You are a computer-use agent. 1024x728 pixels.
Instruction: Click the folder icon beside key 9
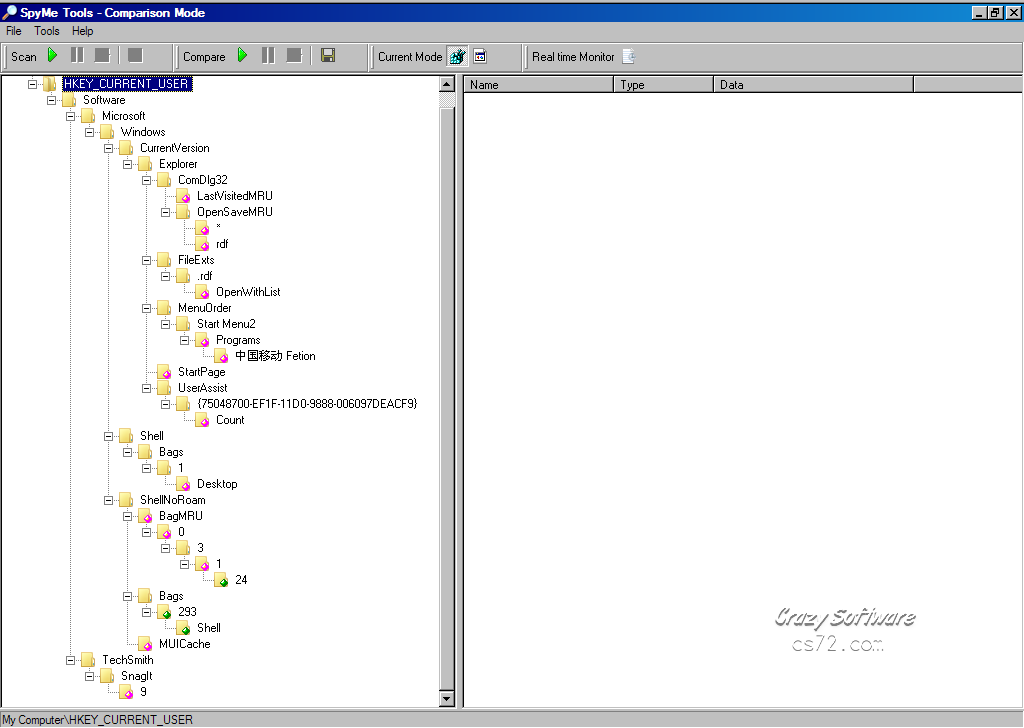(x=126, y=692)
